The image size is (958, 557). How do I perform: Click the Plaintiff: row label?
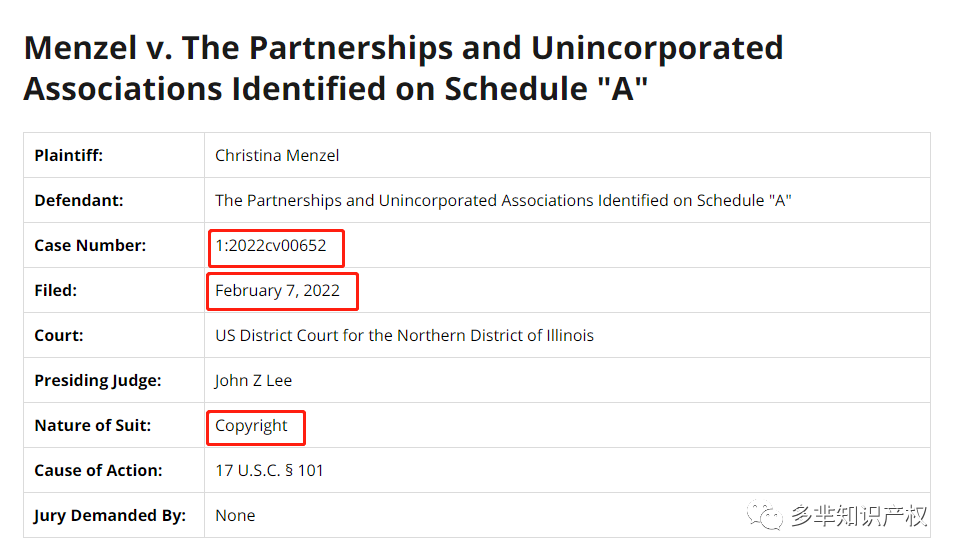tap(68, 156)
